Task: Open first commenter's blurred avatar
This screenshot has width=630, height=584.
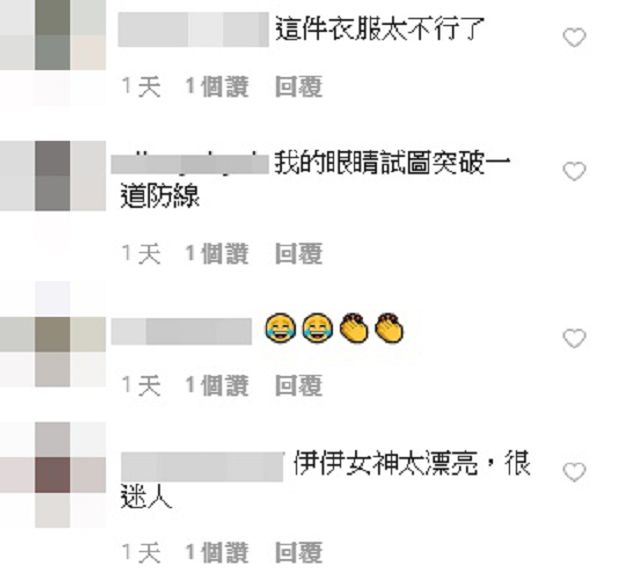Action: coord(53,36)
